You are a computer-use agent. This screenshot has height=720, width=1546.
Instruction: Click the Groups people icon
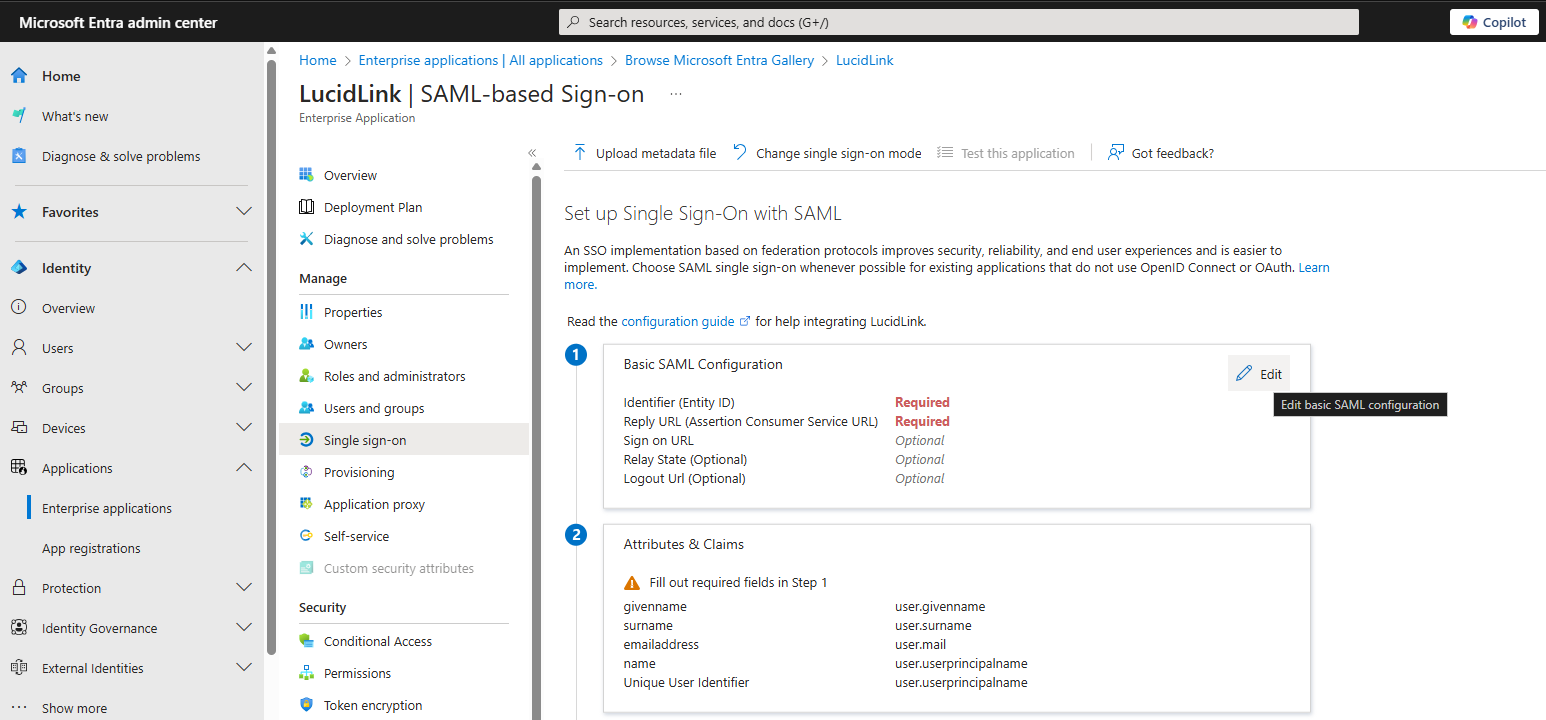coord(19,388)
